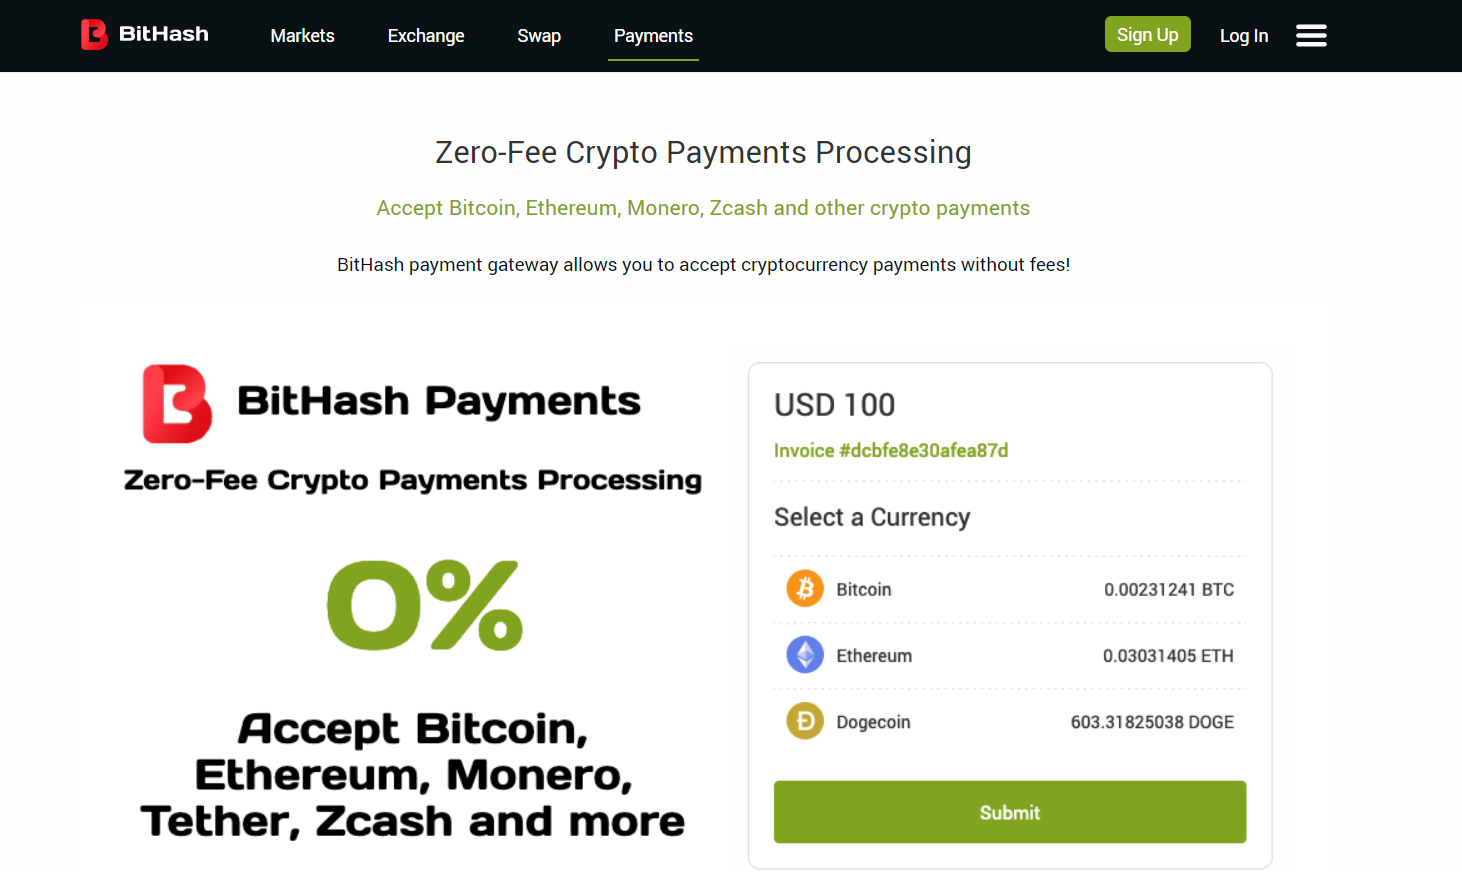
Task: Go to the Exchange page
Action: (x=426, y=36)
